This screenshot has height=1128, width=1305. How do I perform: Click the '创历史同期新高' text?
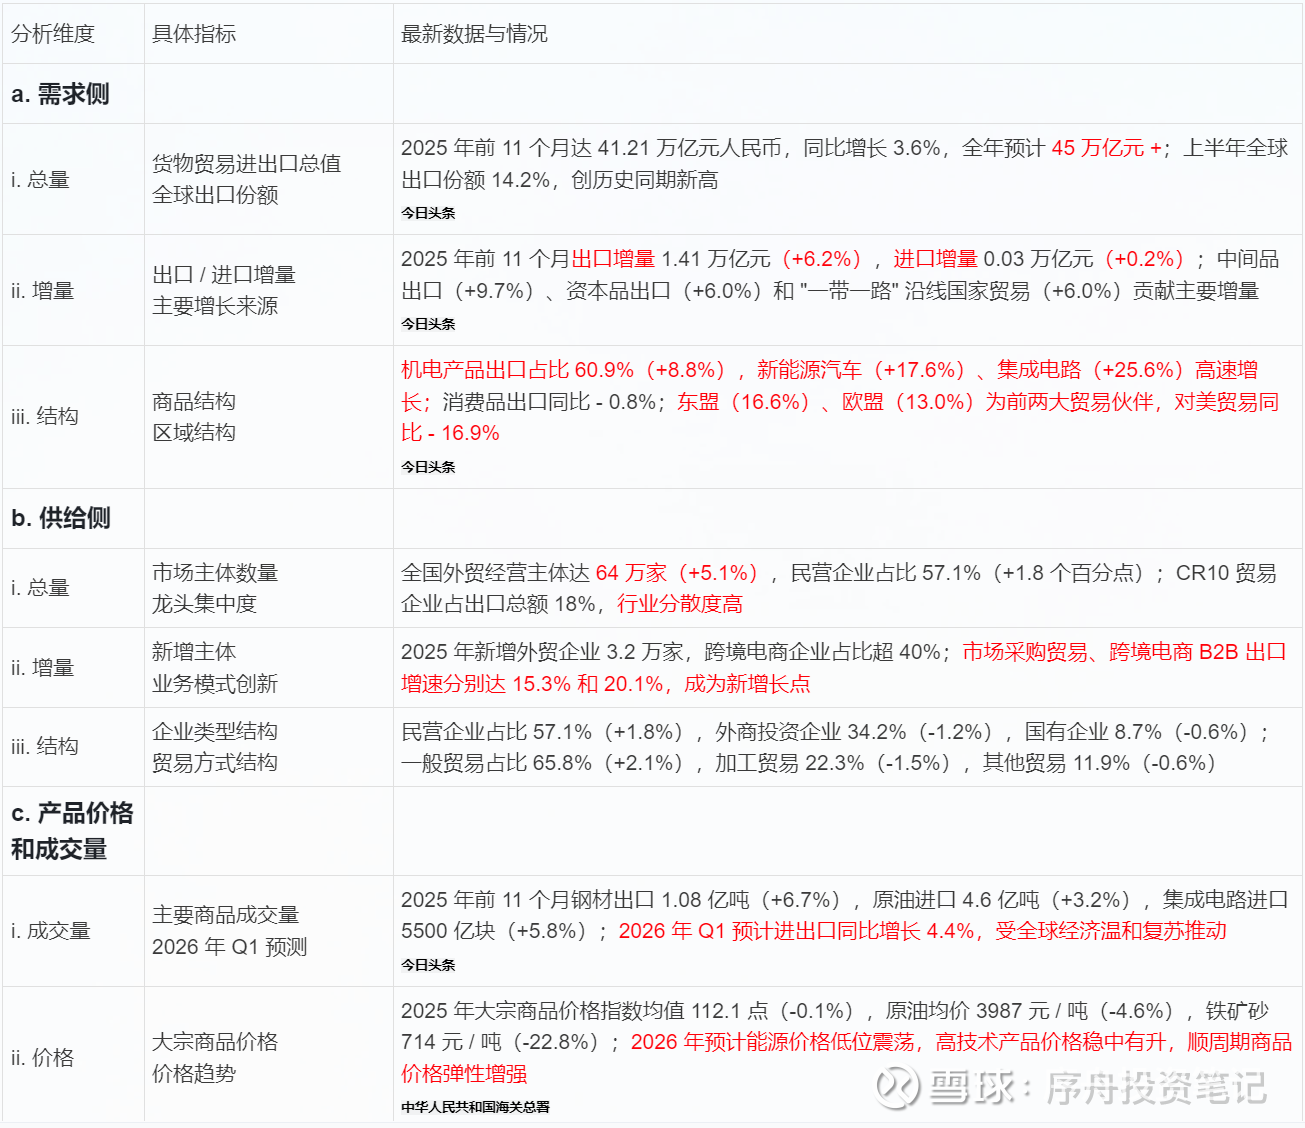pos(645,180)
